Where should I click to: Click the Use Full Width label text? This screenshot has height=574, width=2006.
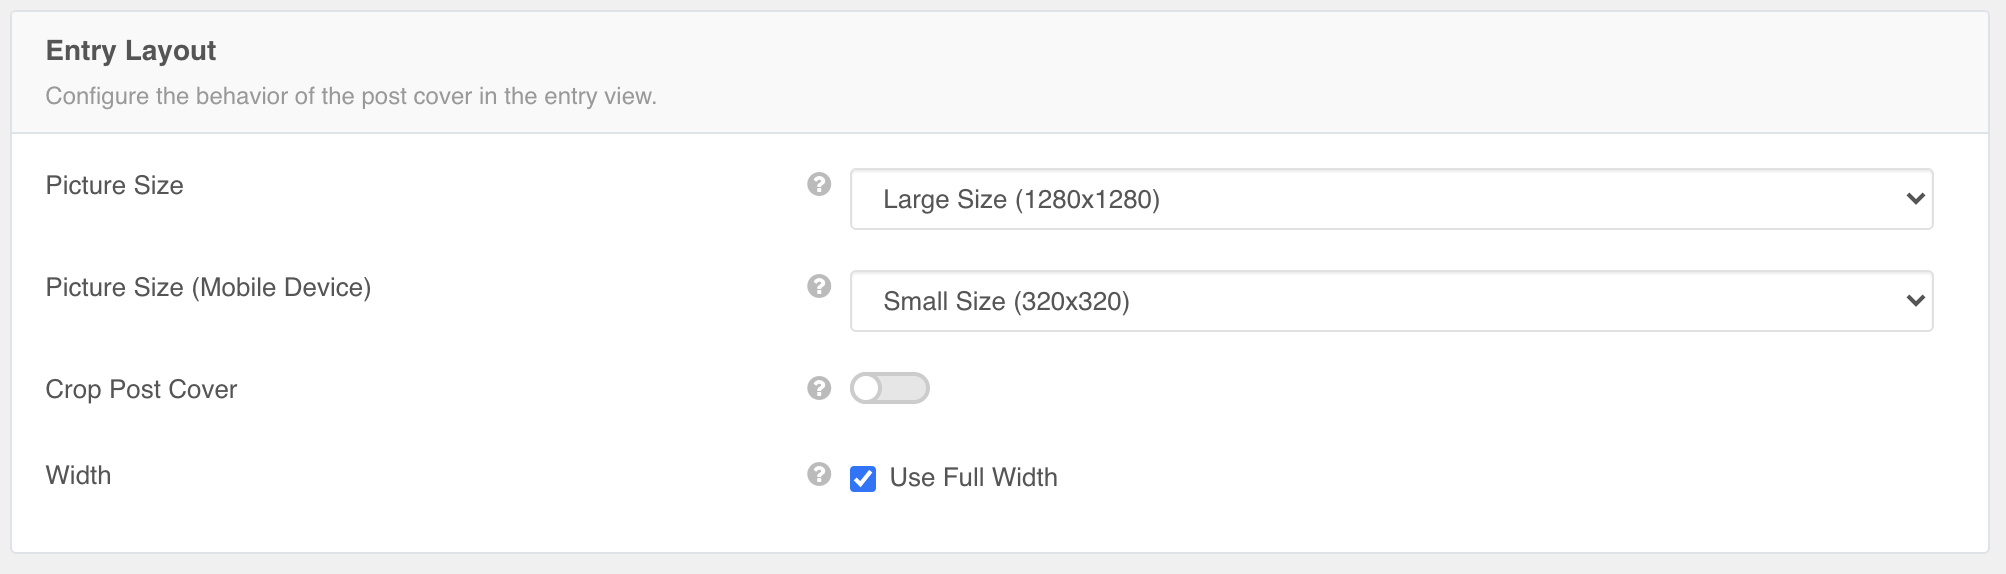[x=973, y=478]
